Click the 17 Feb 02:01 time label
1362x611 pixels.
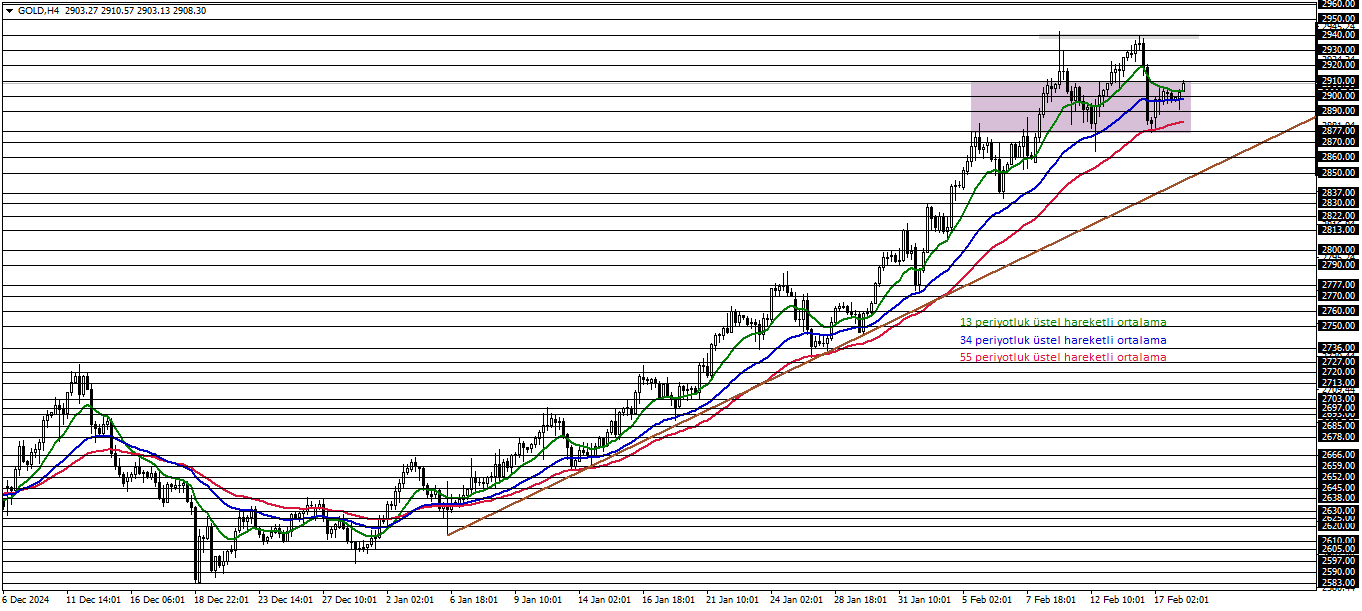tap(1181, 600)
